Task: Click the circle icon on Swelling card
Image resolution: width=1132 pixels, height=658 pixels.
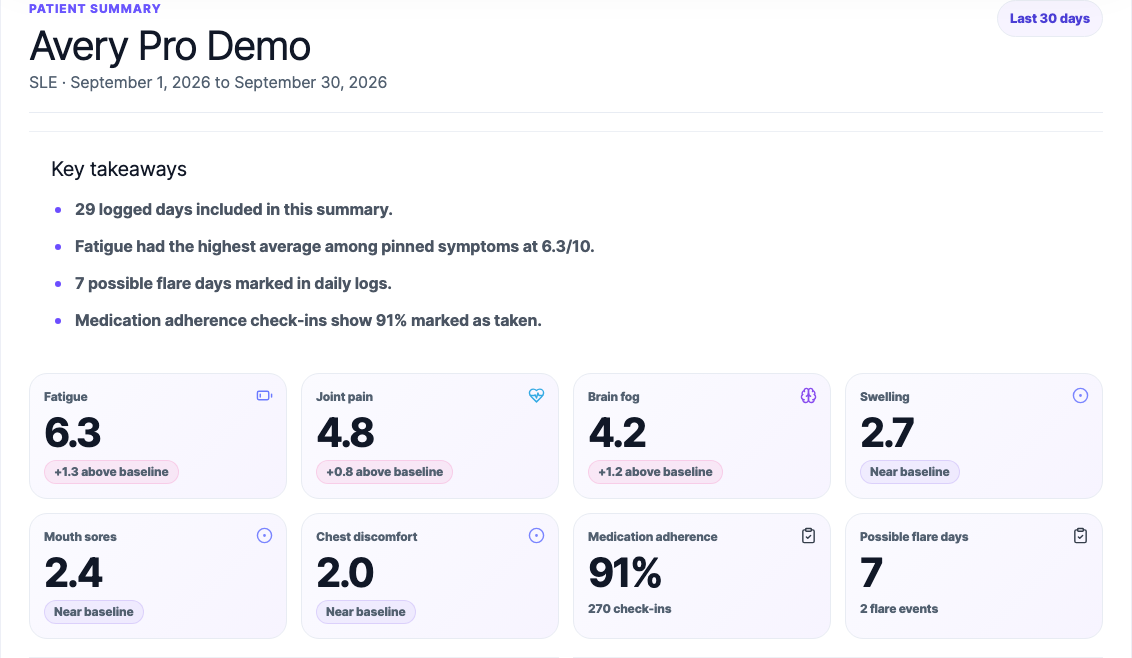Action: point(1080,395)
